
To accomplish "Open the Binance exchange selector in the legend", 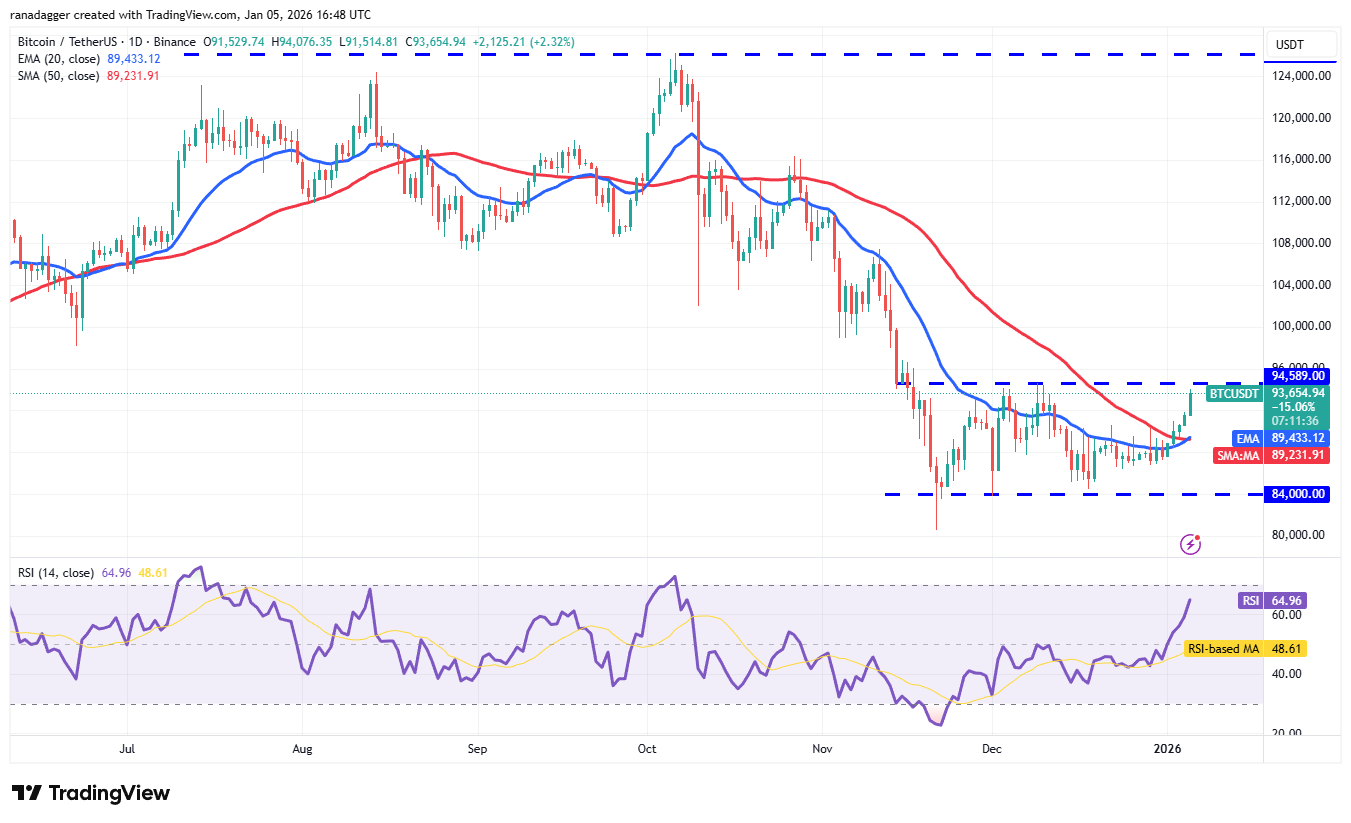I will tap(173, 41).
